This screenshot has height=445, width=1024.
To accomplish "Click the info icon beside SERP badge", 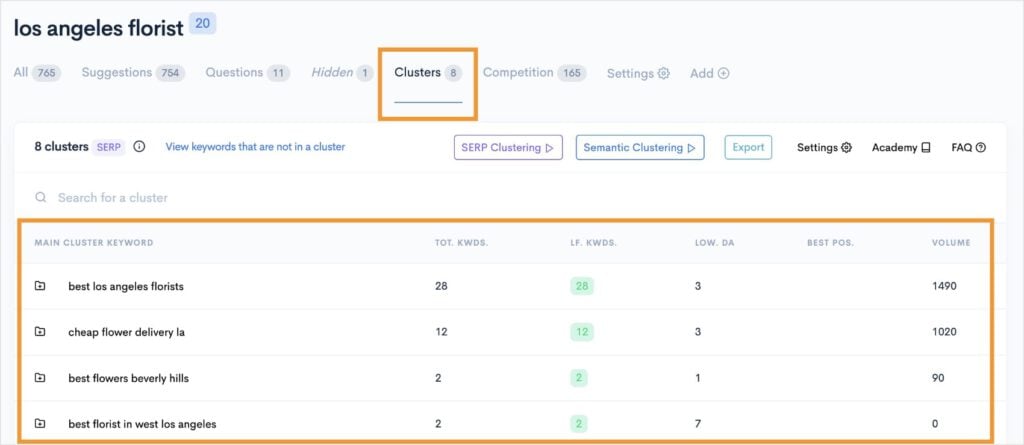I will point(139,146).
